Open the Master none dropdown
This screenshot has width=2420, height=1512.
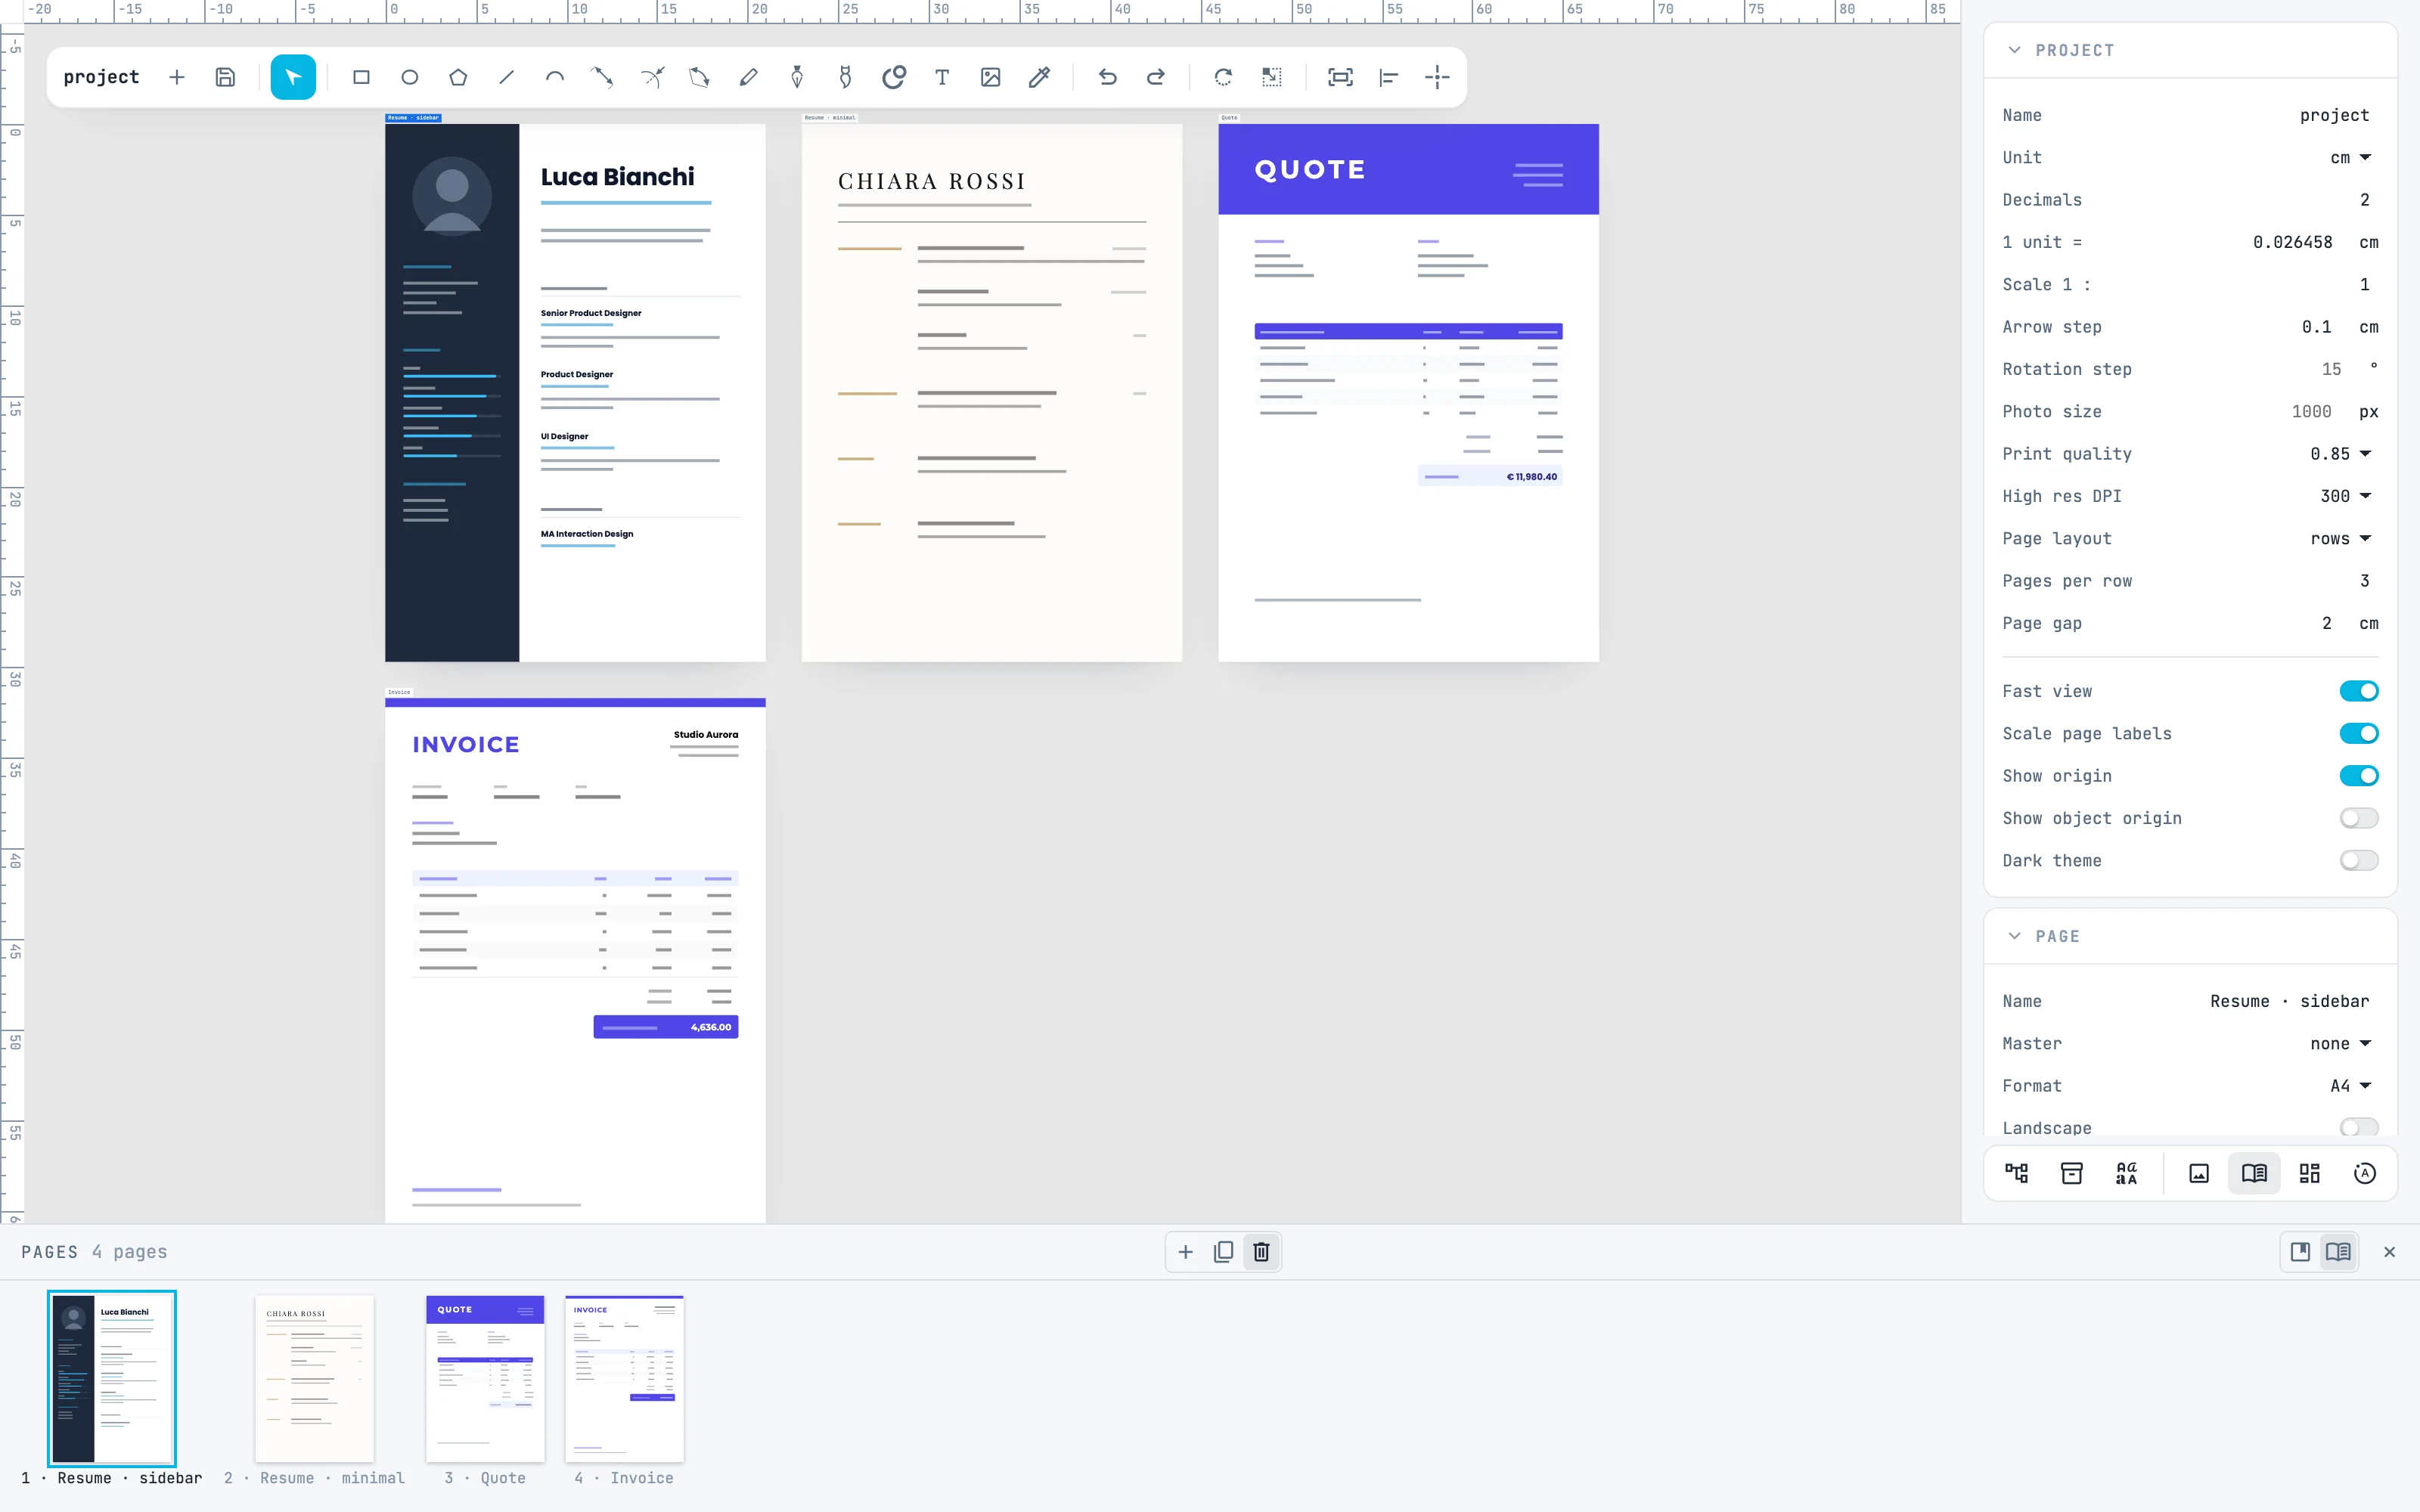2341,1043
